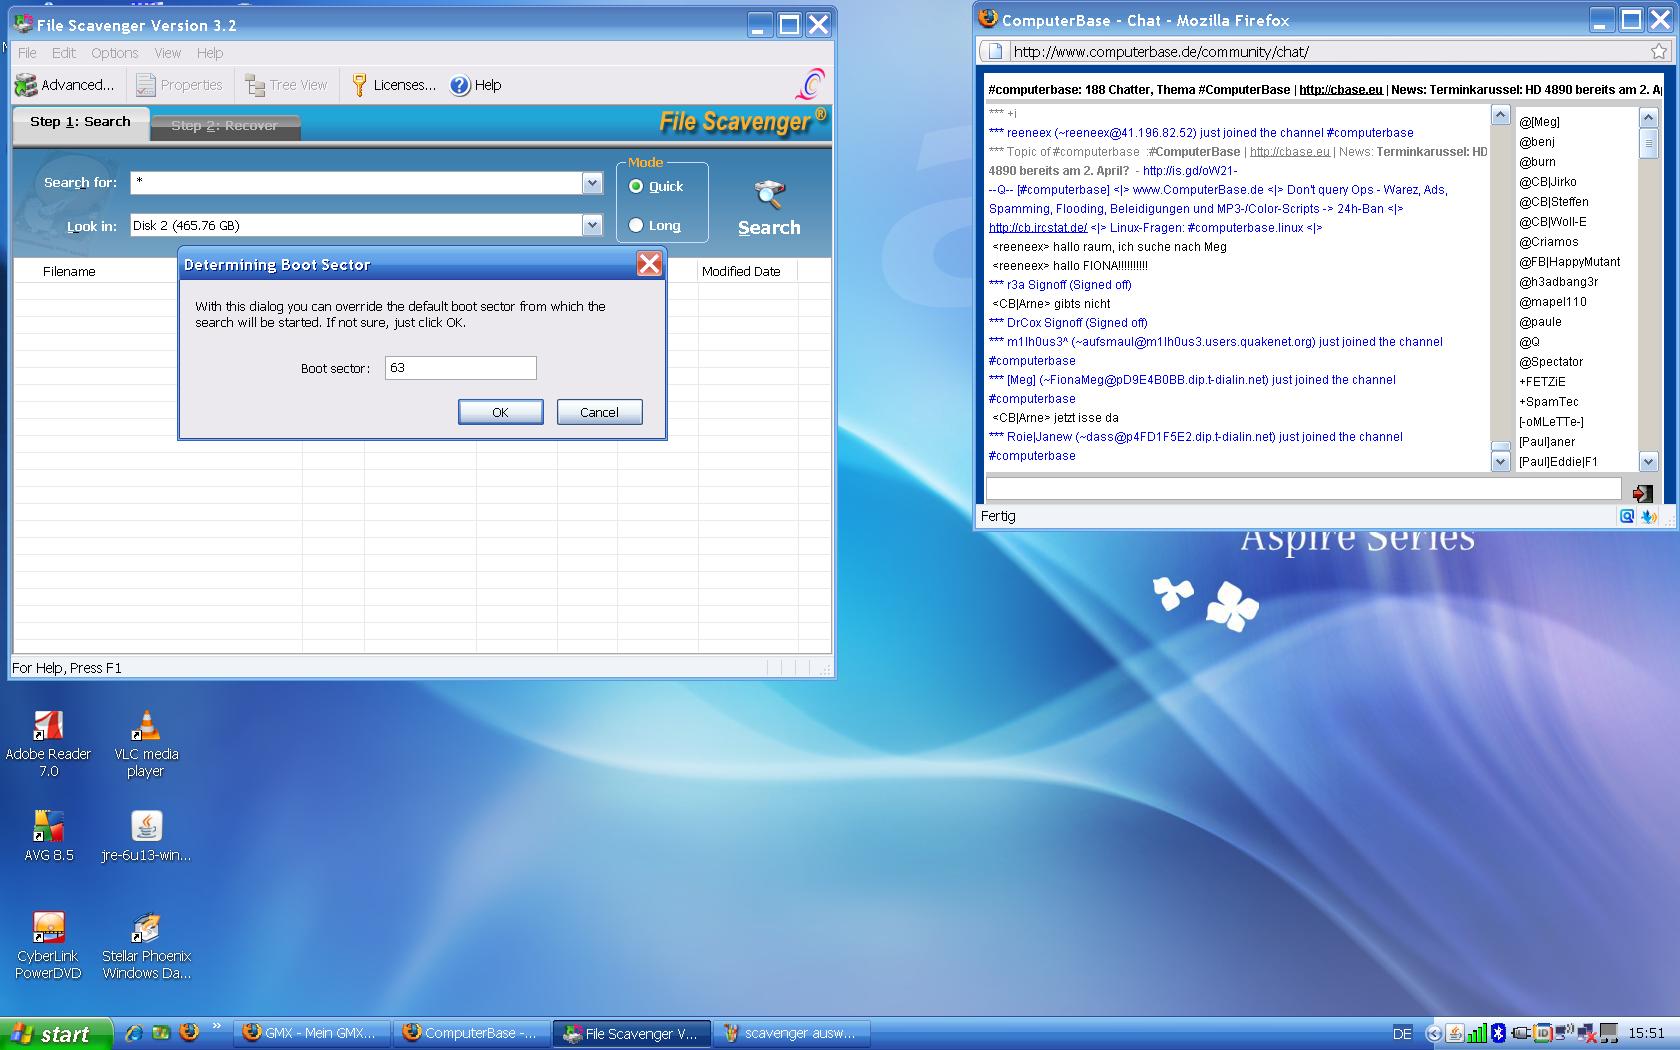Open the Licenses dialog with the key icon
1680x1050 pixels.
tap(394, 85)
